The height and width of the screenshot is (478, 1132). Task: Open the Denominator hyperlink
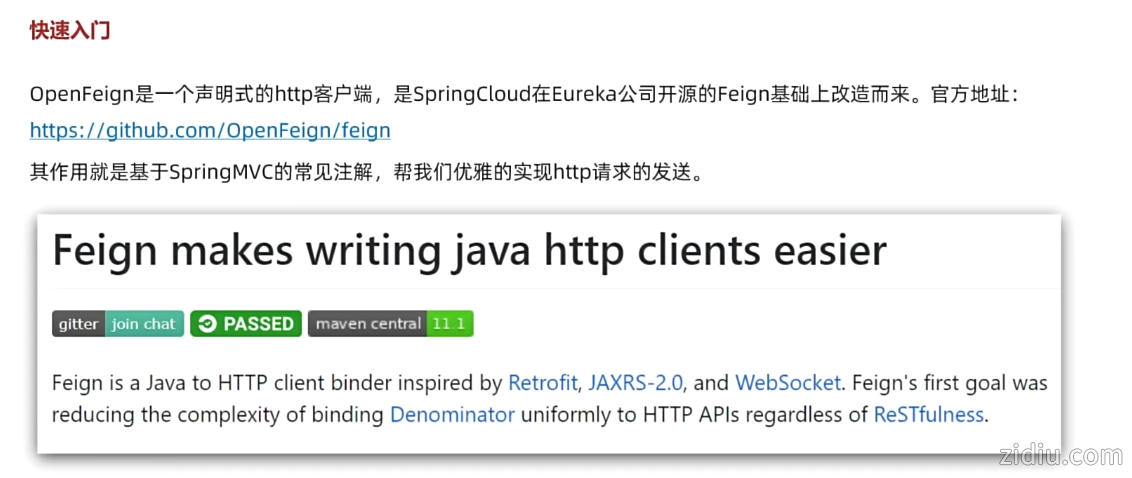click(x=452, y=414)
